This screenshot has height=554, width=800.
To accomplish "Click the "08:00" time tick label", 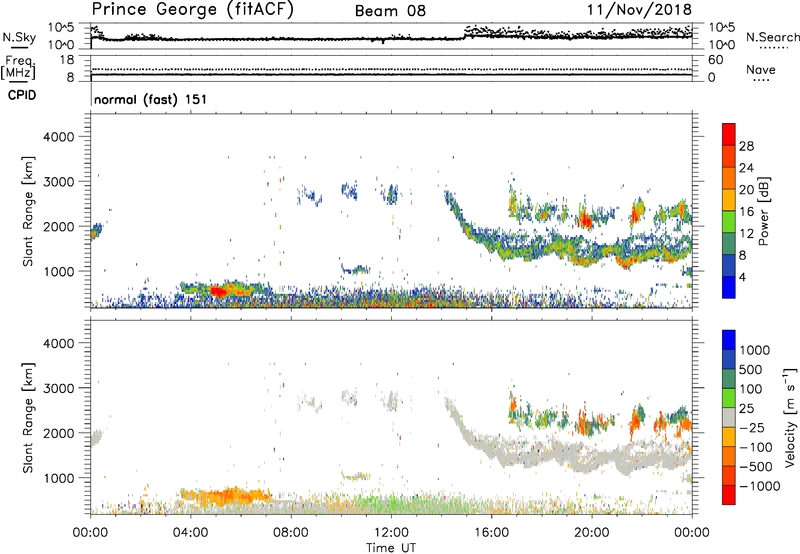I will pyautogui.click(x=291, y=533).
